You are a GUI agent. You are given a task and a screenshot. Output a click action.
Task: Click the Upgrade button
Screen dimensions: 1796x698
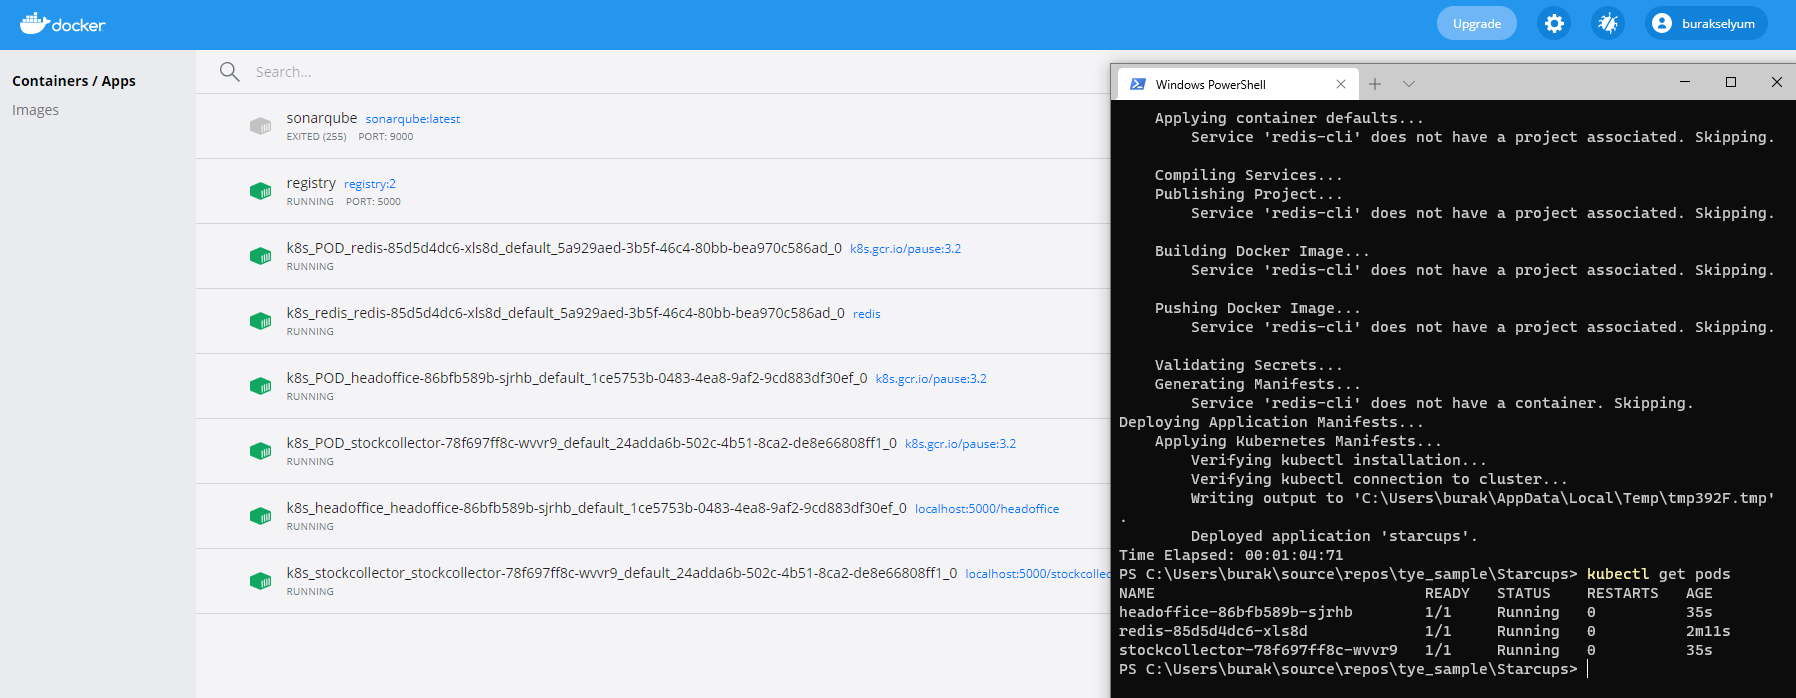(1476, 23)
